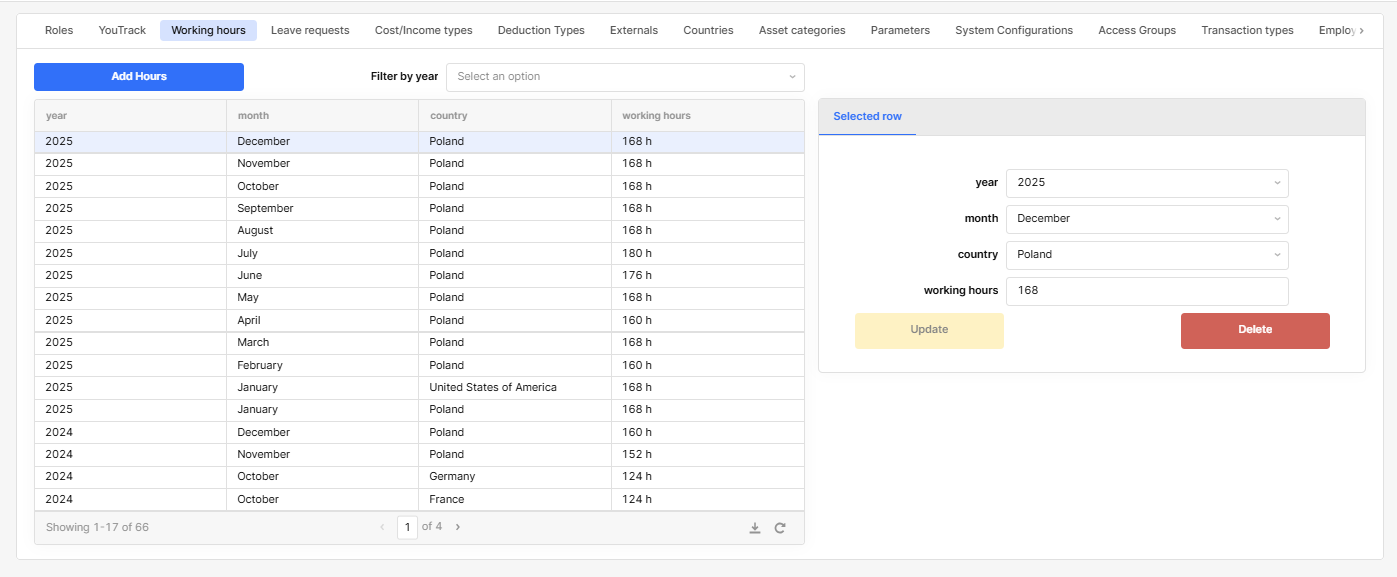This screenshot has height=577, width=1397.
Task: Expand the month dropdown showing December
Action: click(1146, 219)
